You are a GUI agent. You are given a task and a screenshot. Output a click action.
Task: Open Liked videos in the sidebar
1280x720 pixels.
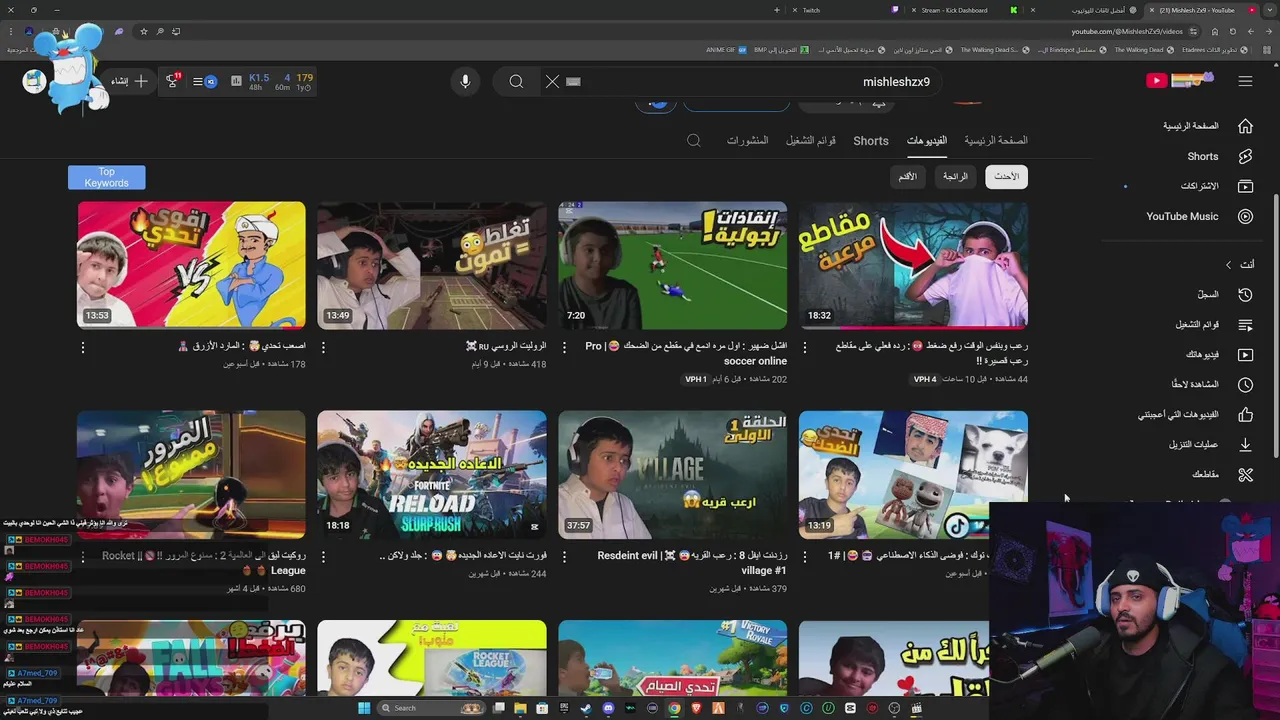(x=1195, y=414)
